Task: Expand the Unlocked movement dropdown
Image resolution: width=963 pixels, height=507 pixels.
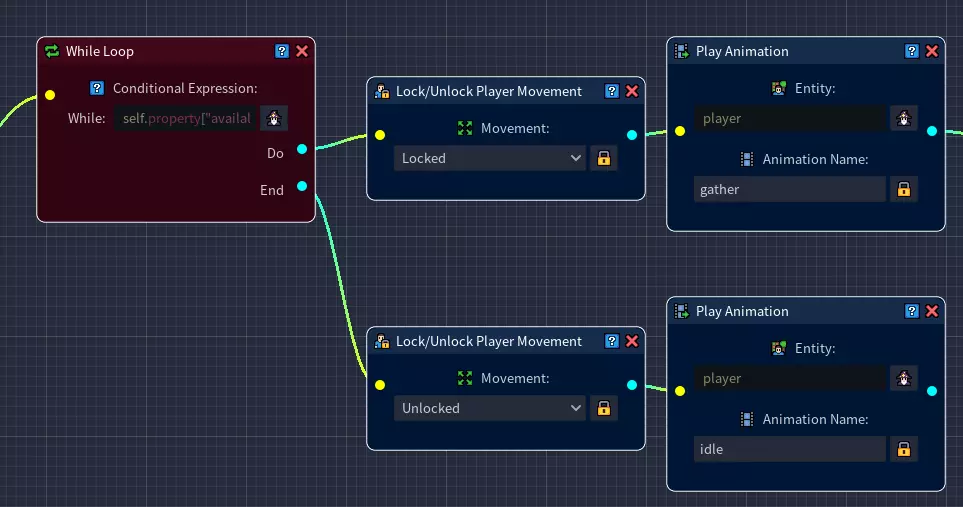Action: [489, 408]
